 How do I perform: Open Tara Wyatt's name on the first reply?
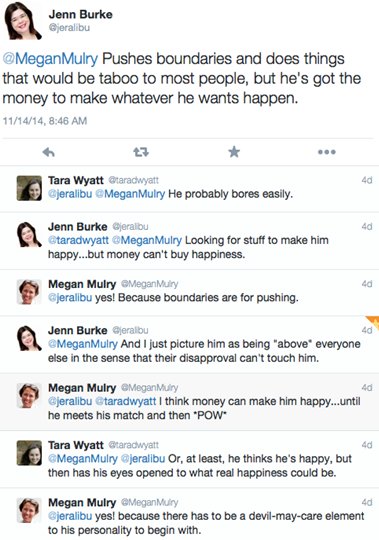coord(76,180)
